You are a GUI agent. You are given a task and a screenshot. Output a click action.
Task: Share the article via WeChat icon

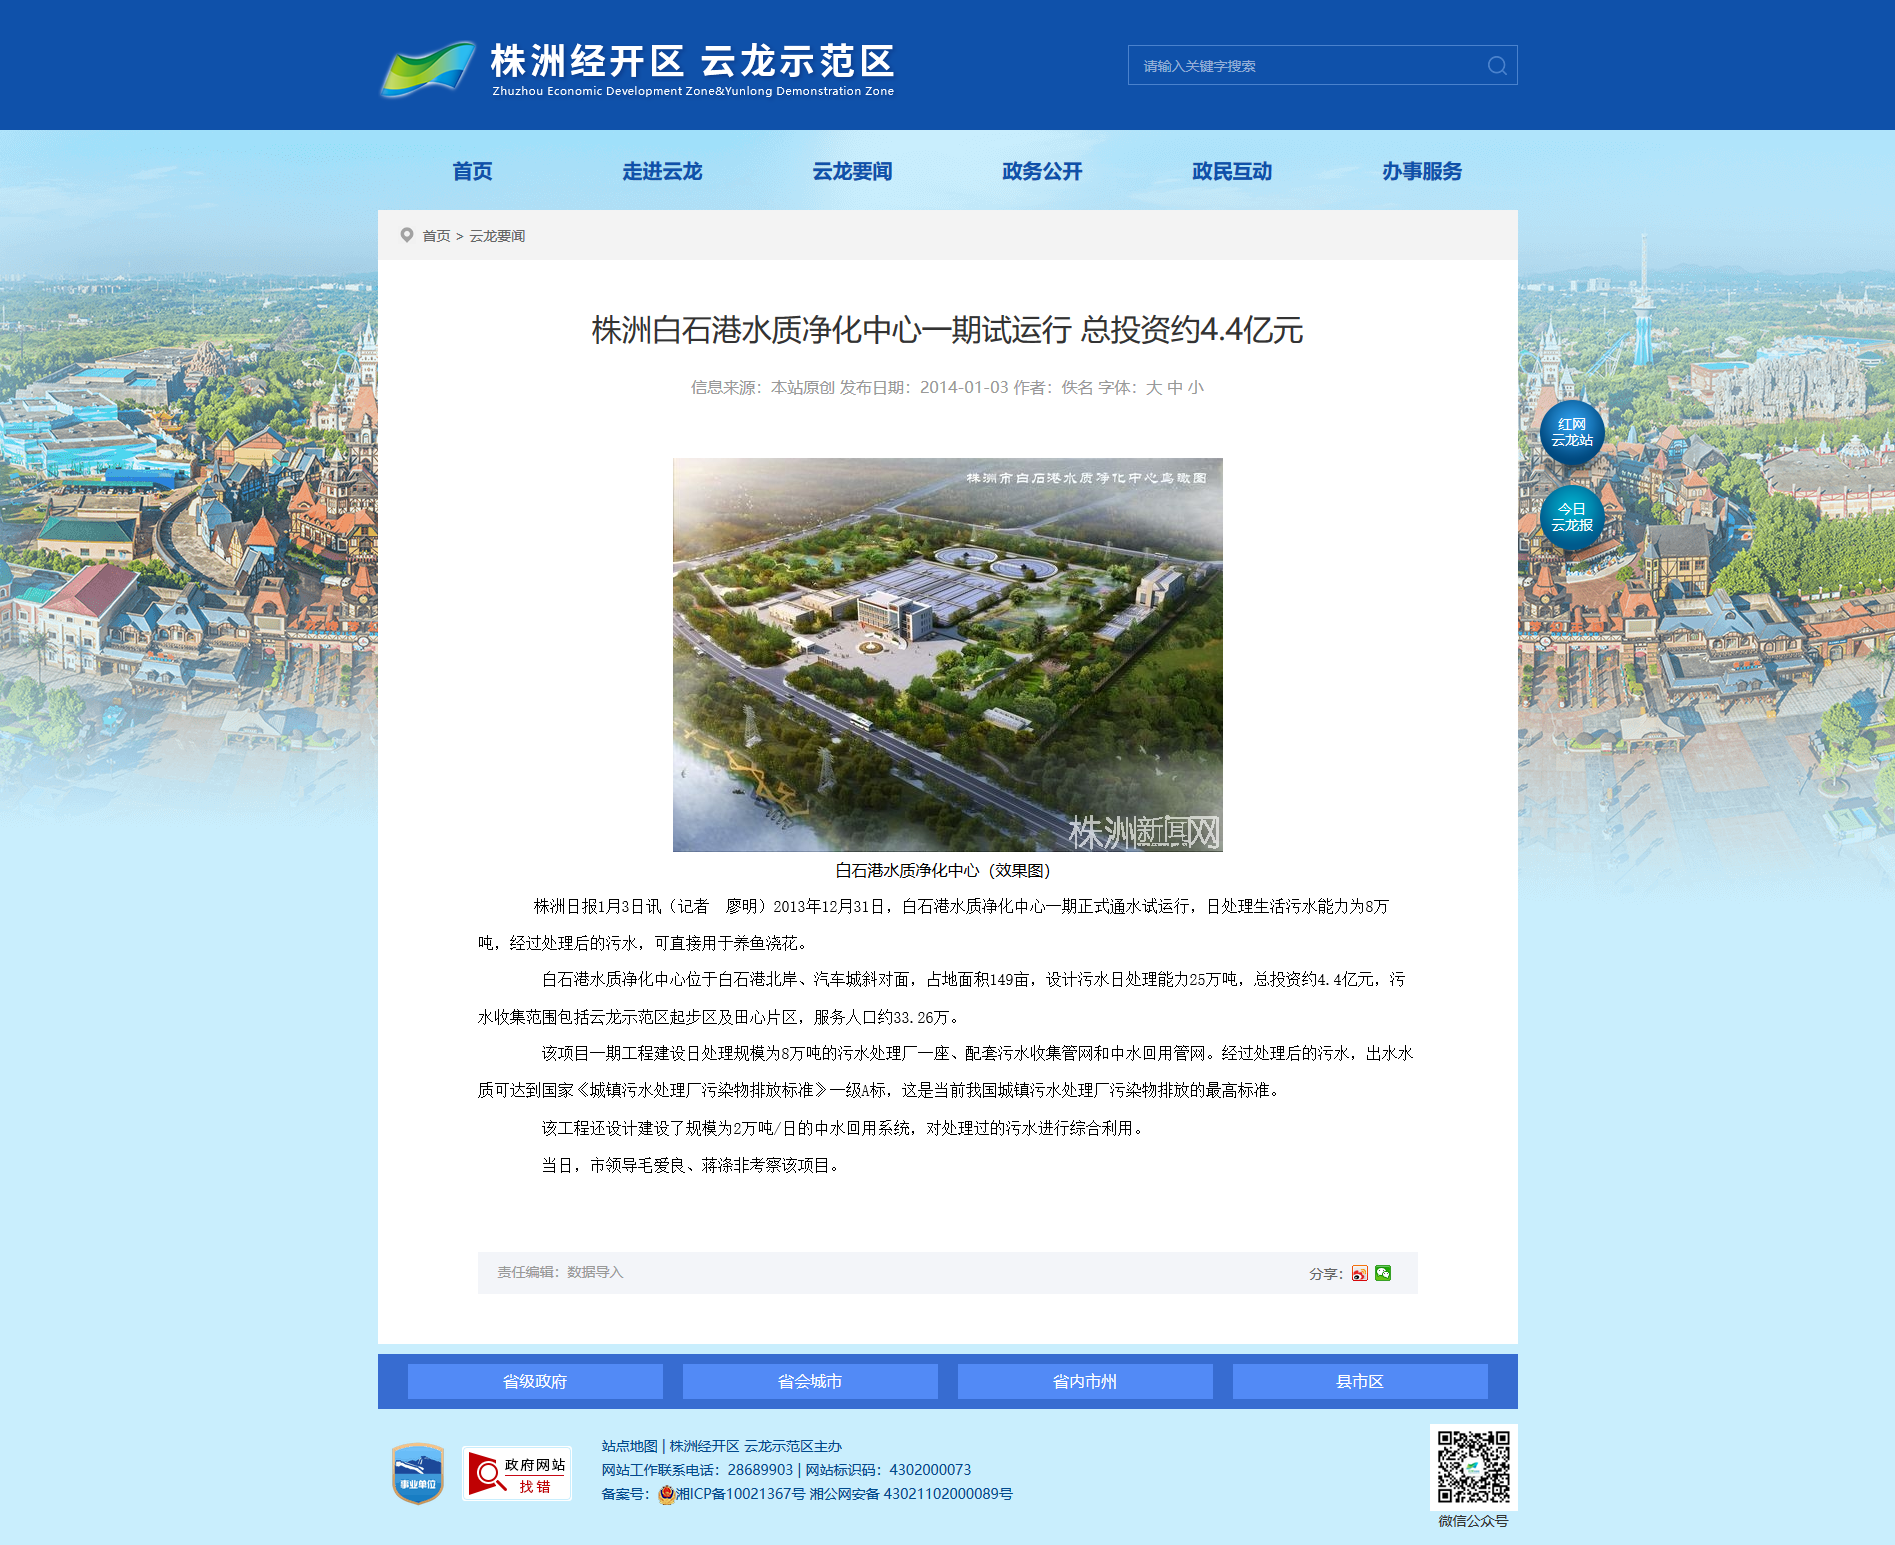point(1383,1273)
